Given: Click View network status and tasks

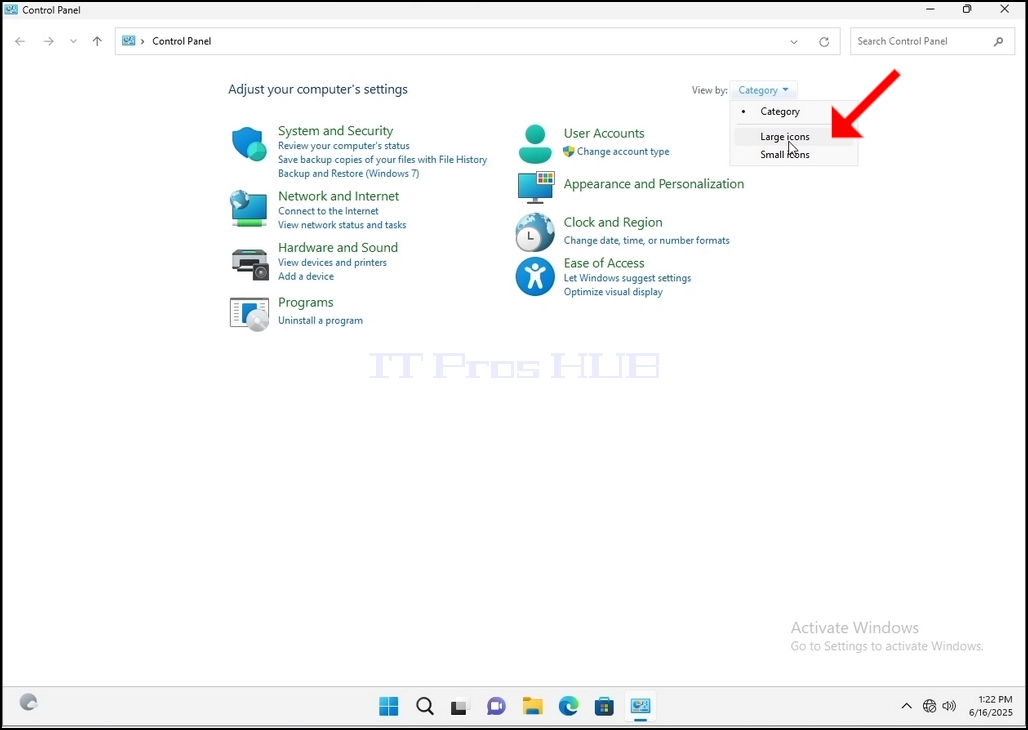Looking at the screenshot, I should click(x=342, y=225).
